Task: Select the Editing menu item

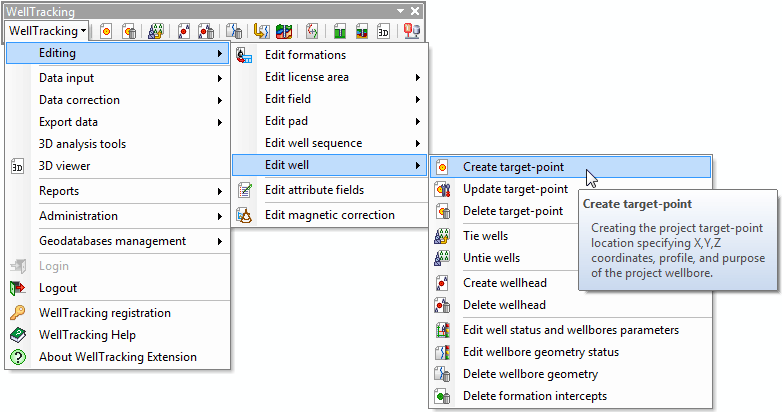Action: pyautogui.click(x=118, y=53)
